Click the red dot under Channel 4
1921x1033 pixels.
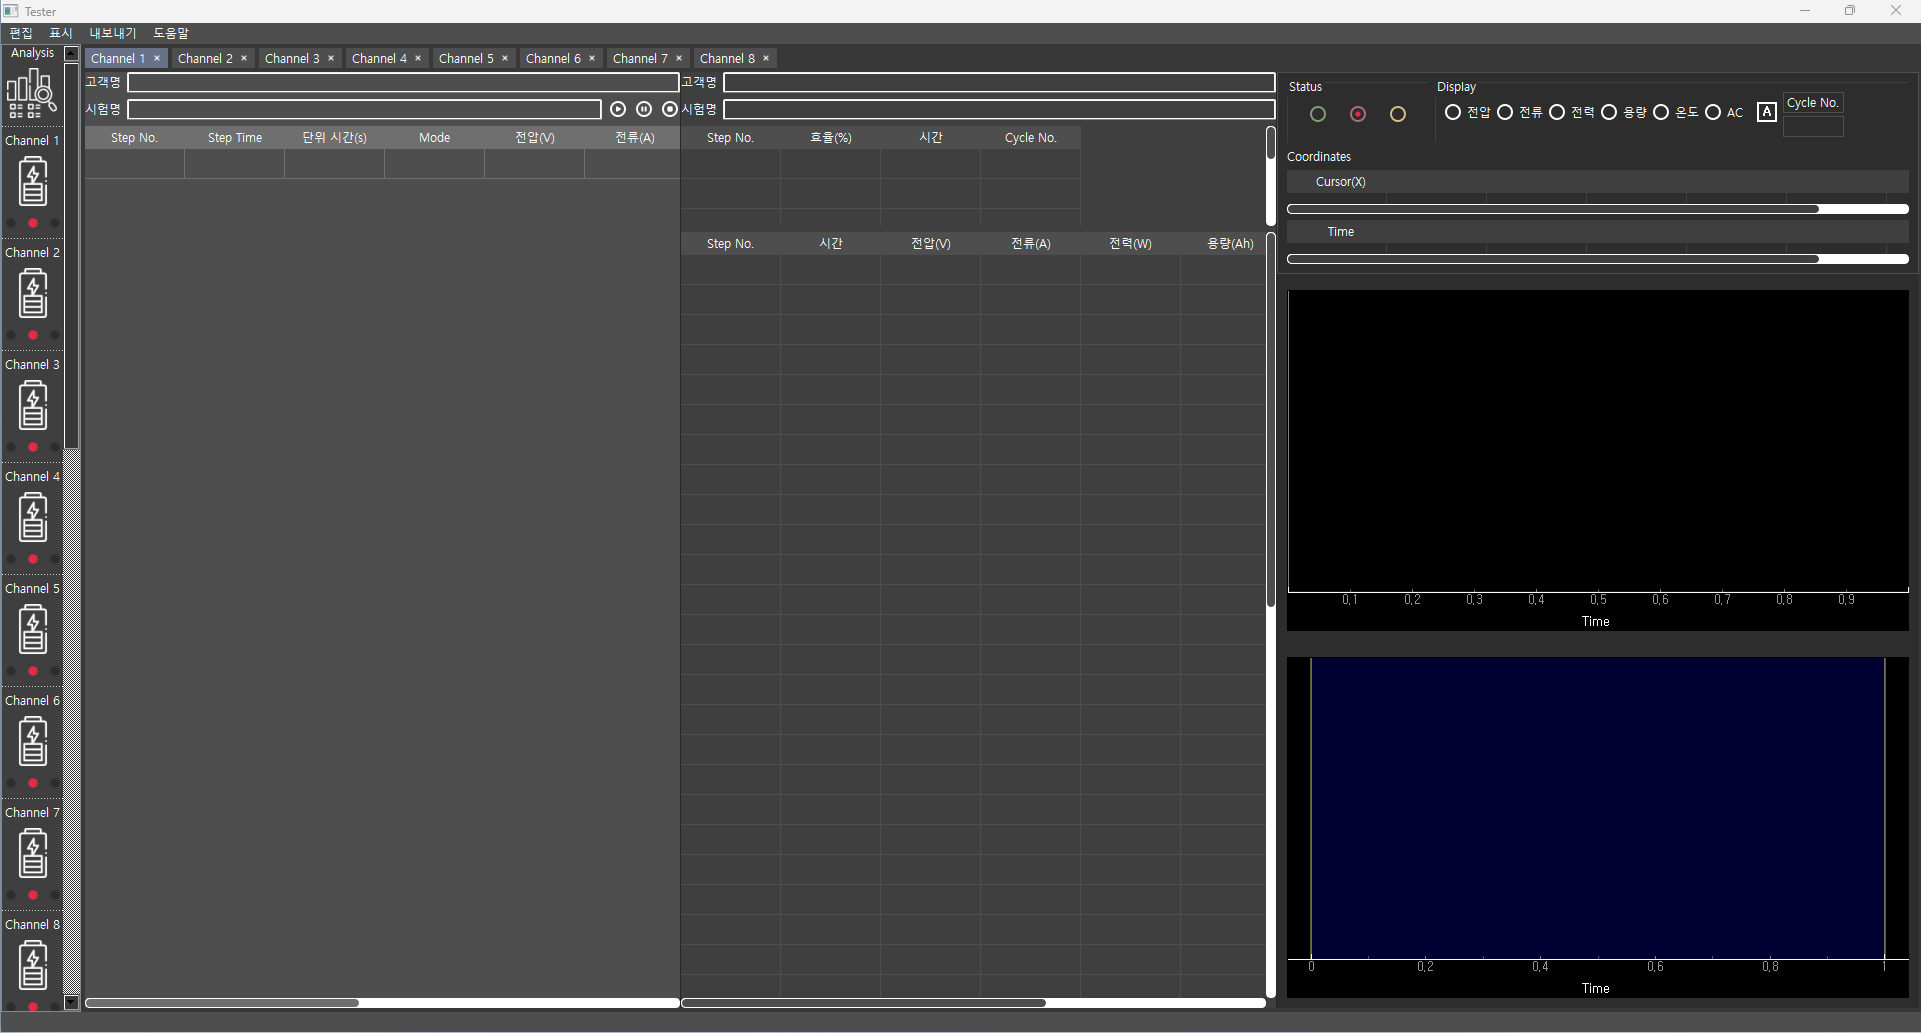[x=33, y=559]
